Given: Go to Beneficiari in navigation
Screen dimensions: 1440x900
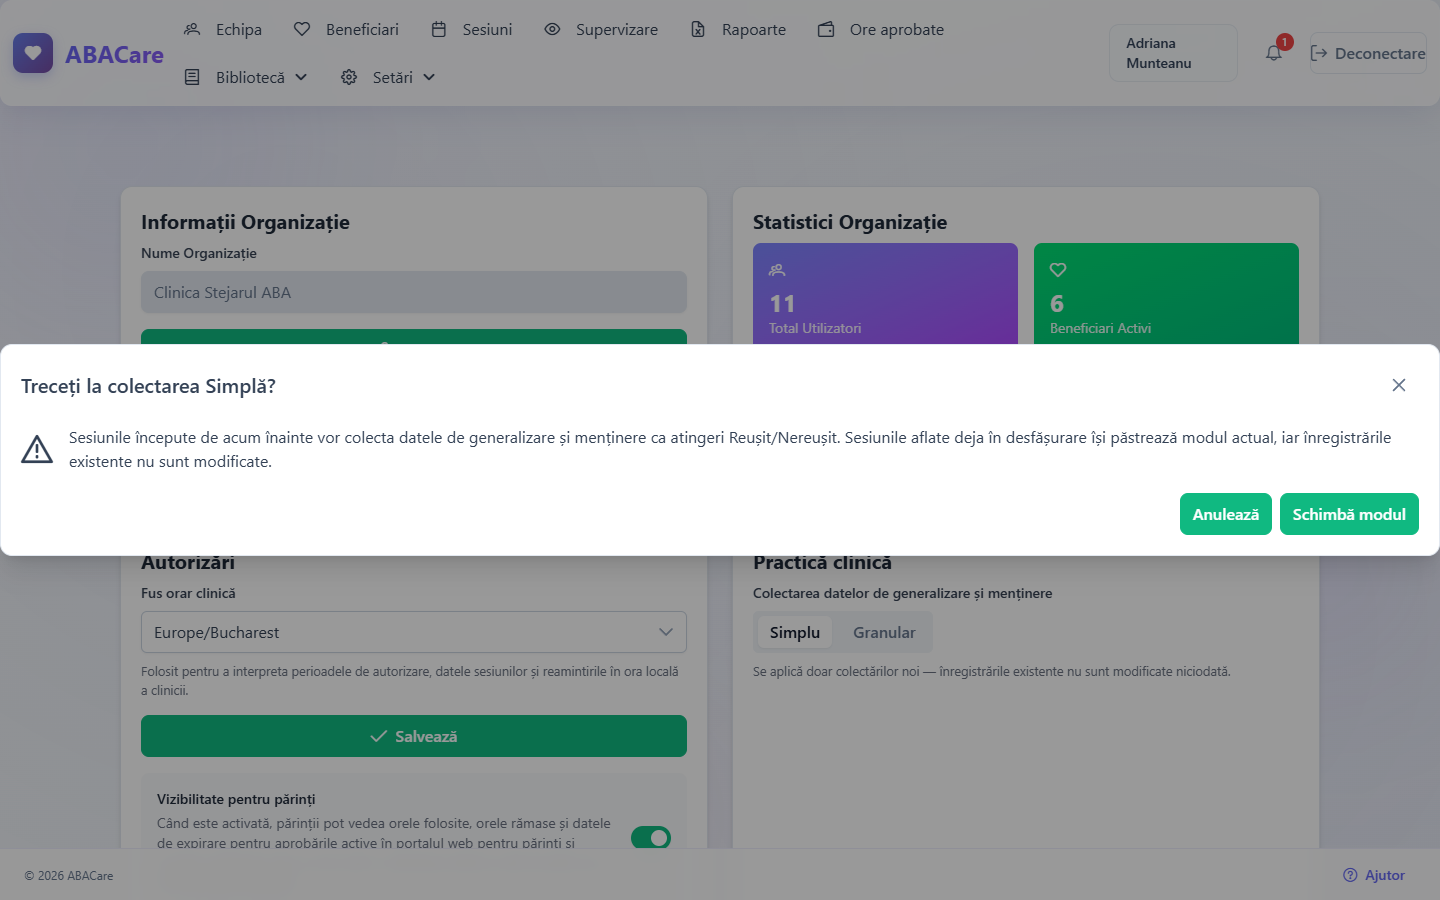Looking at the screenshot, I should click(x=346, y=30).
